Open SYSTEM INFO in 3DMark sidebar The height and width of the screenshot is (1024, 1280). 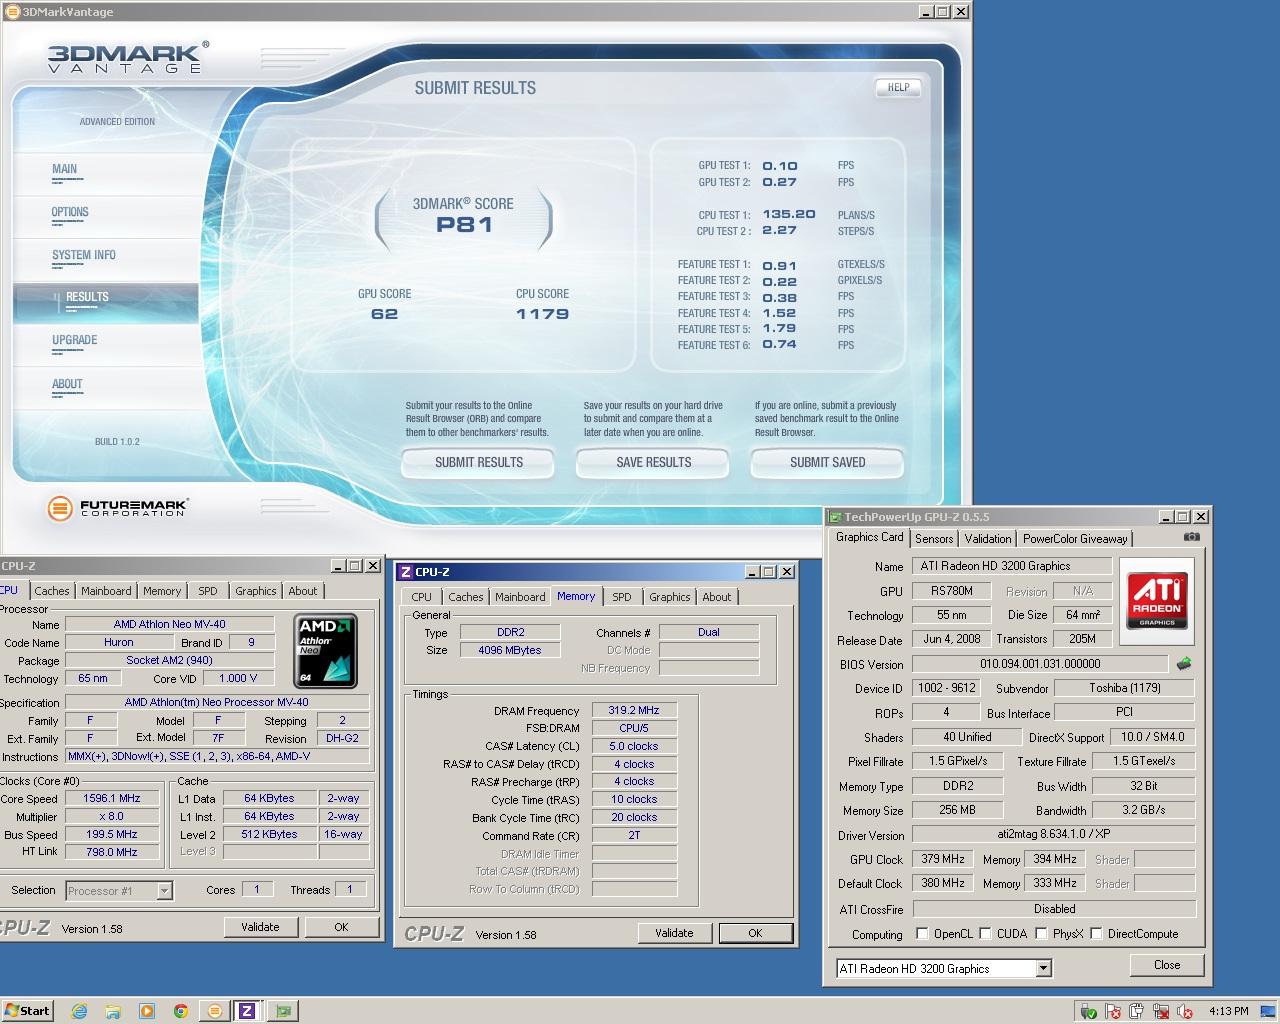click(84, 255)
